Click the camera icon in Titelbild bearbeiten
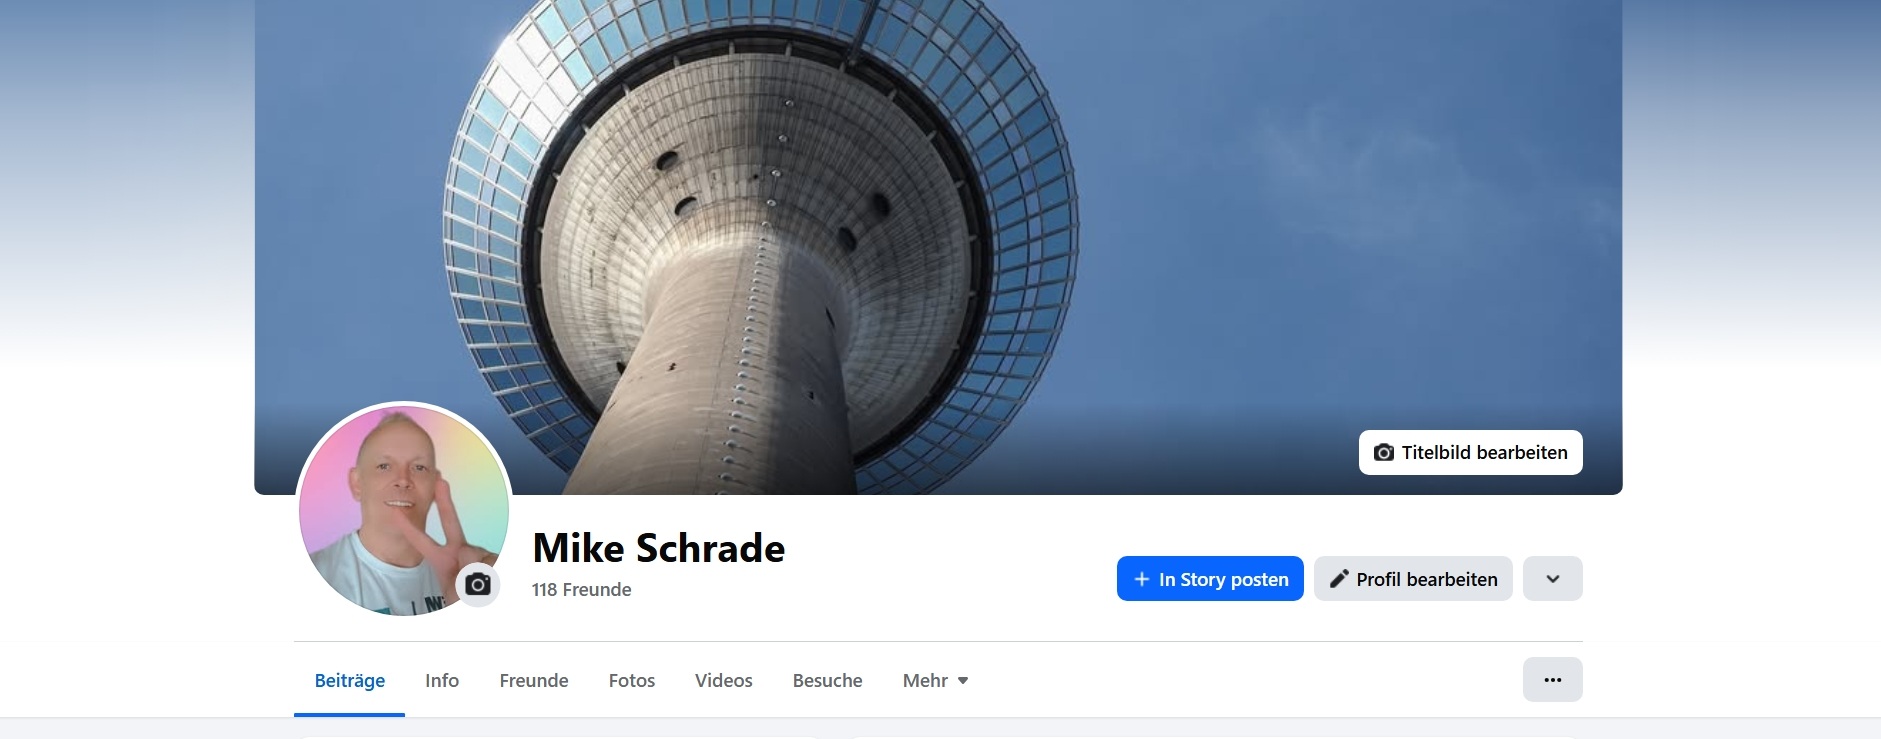This screenshot has height=739, width=1881. 1384,453
